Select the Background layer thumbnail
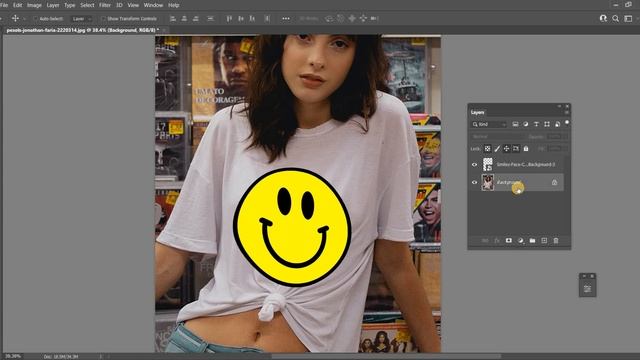The width and height of the screenshot is (640, 360). 488,182
